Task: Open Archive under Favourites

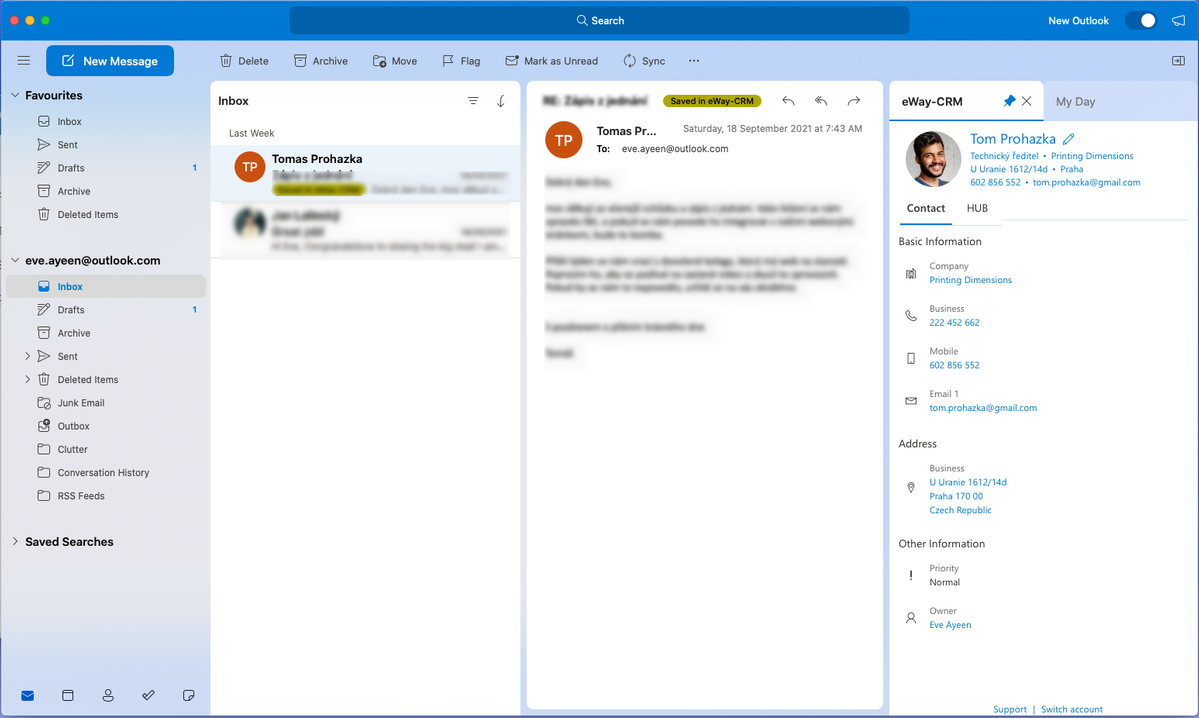Action: point(74,191)
